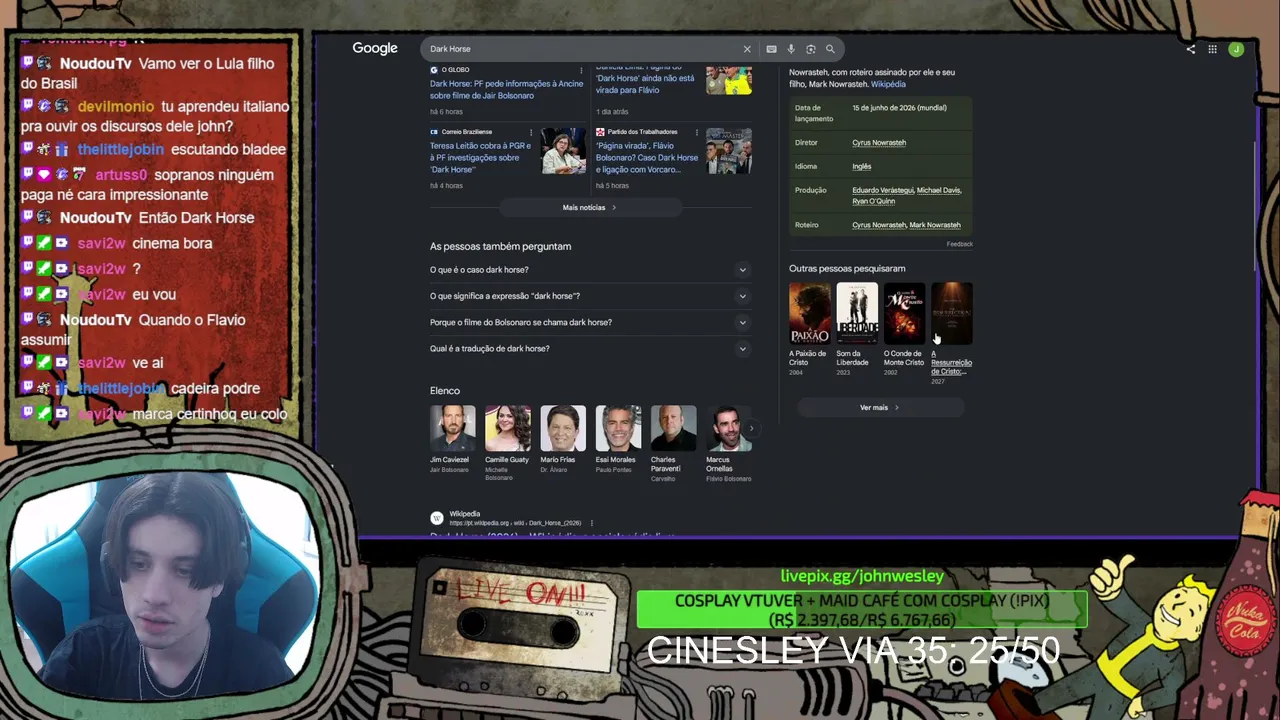Select Esai Morales cast thumbnail
Image resolution: width=1280 pixels, height=720 pixels.
pos(618,428)
